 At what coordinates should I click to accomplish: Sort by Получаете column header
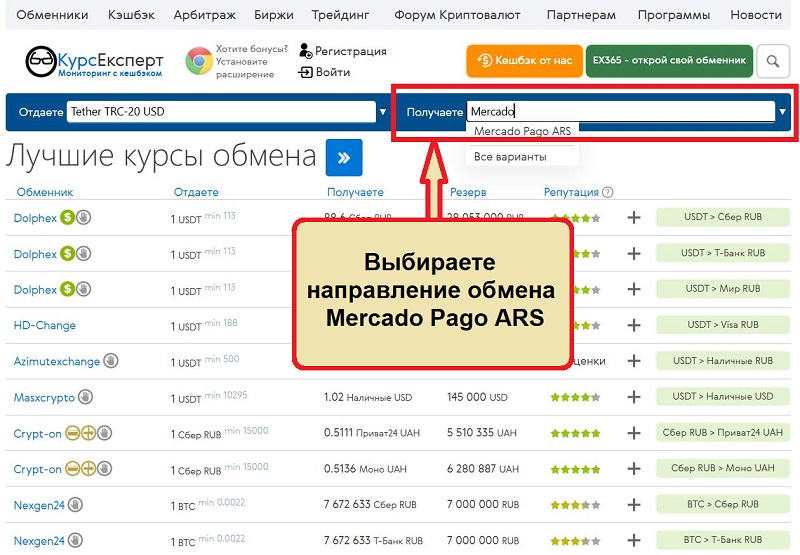click(355, 192)
